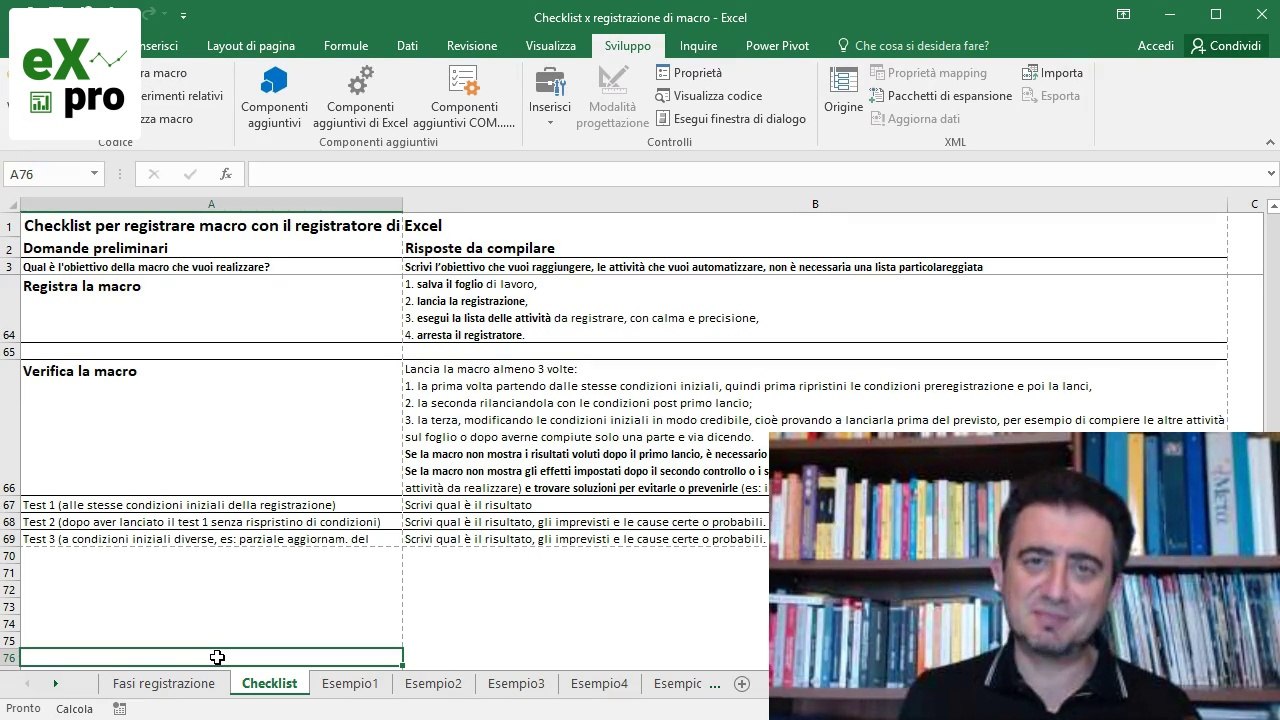The image size is (1280, 720).
Task: Click cell 'Domande preliminari'
Action: coord(211,248)
